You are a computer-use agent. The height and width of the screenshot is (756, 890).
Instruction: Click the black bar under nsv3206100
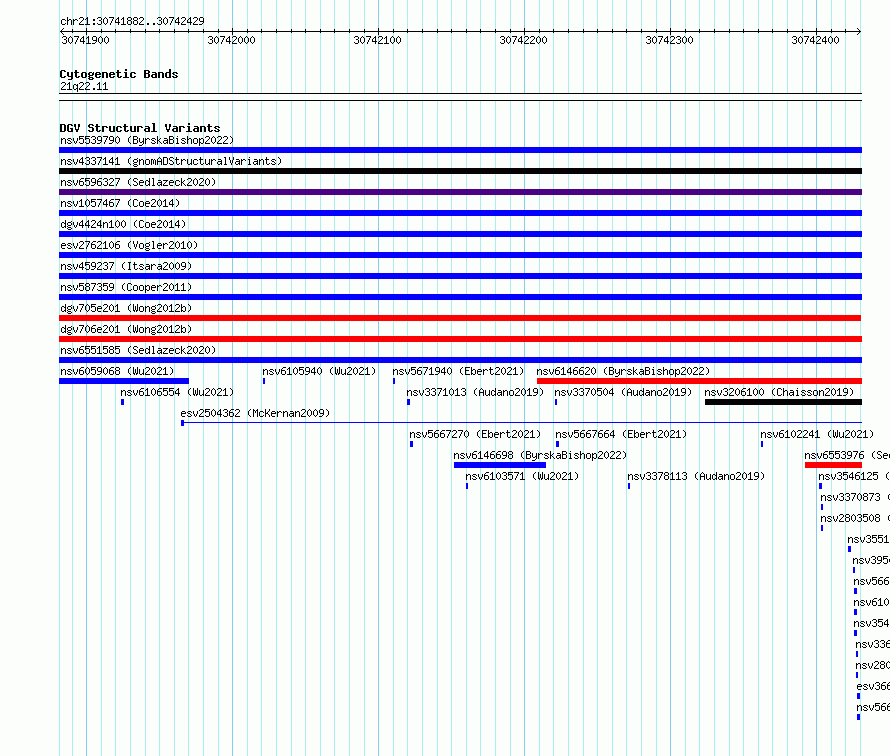point(783,402)
